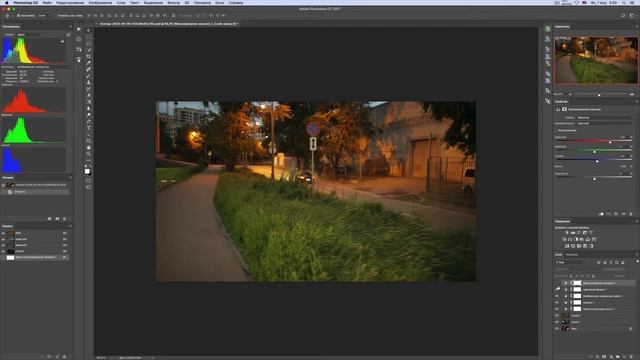Select the Brush tool
The image size is (640, 360).
tap(89, 76)
